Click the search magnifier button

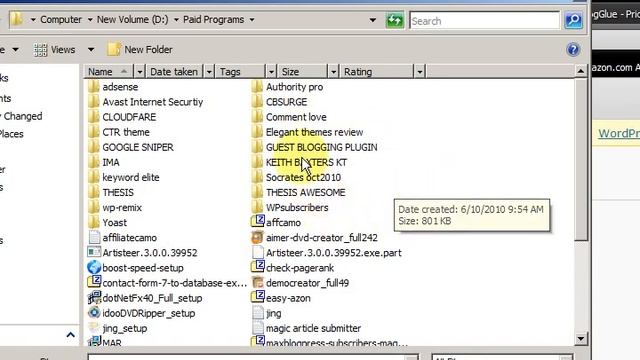[573, 20]
